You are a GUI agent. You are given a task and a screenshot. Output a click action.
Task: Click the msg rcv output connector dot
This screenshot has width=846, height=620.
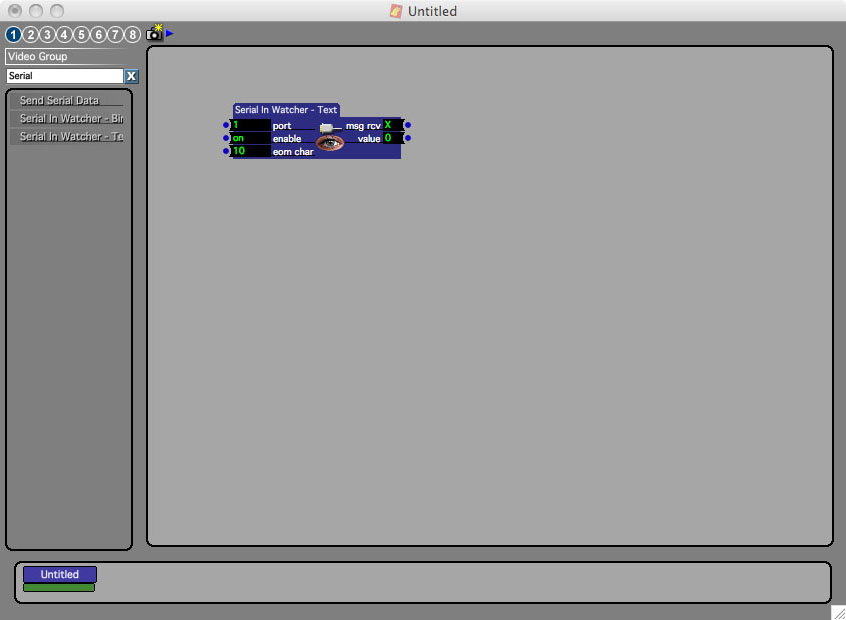408,125
